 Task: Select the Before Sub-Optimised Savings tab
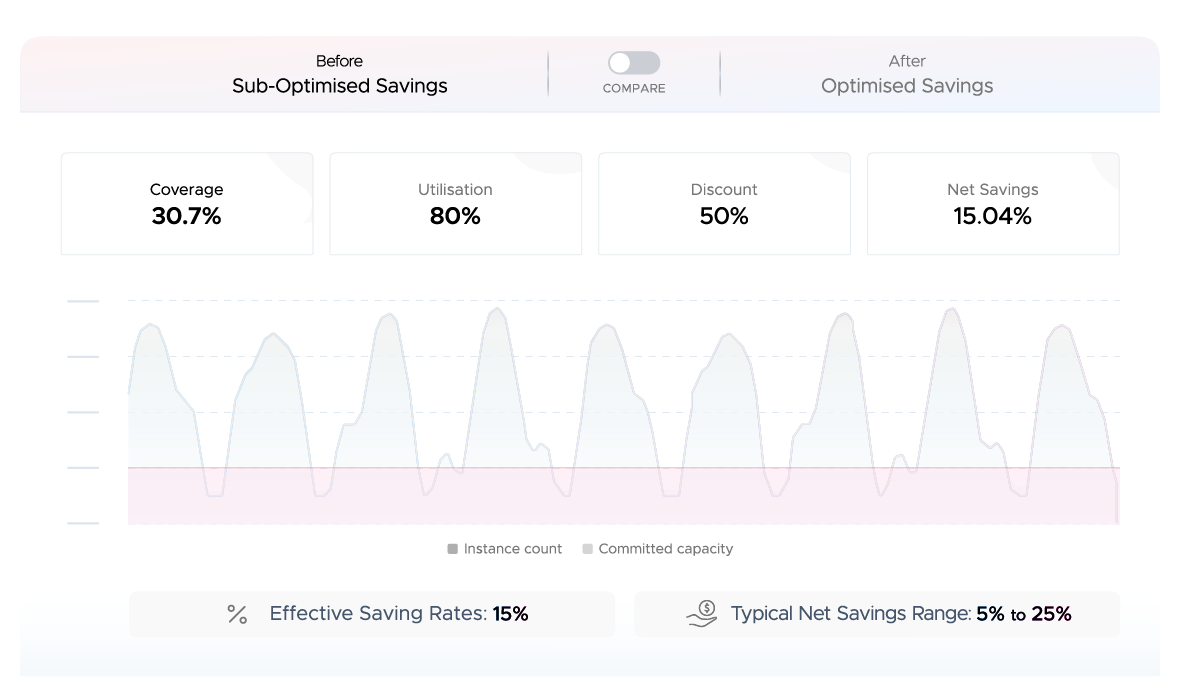click(x=339, y=75)
